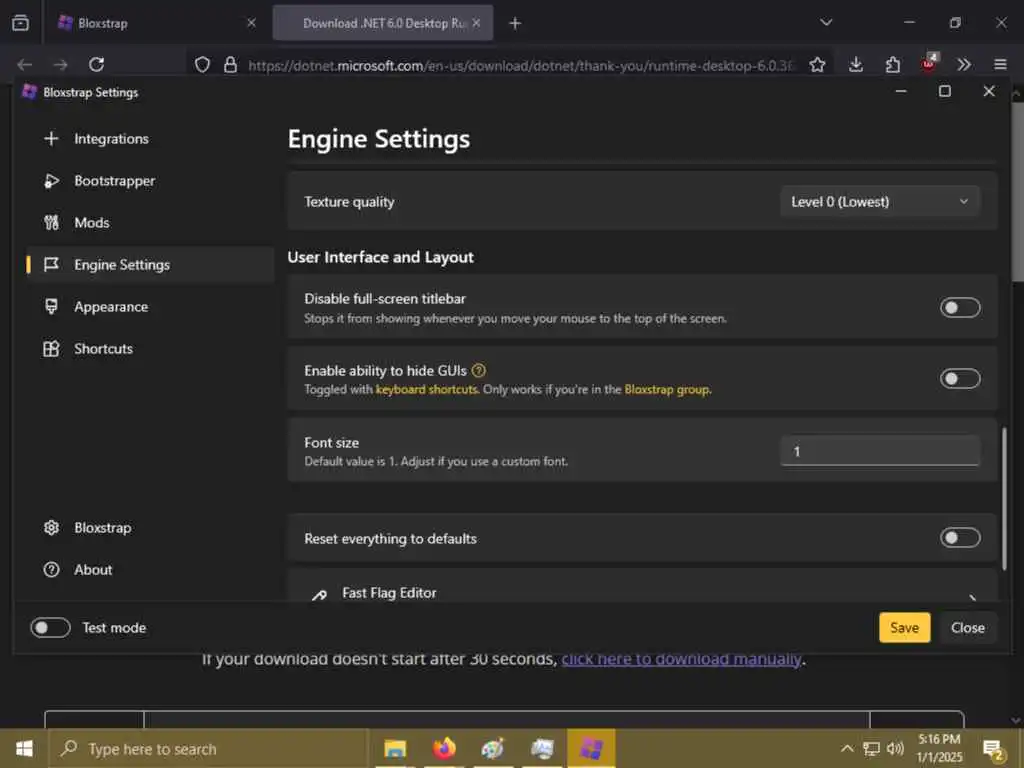
Task: Reload the current browser page
Action: pyautogui.click(x=97, y=65)
